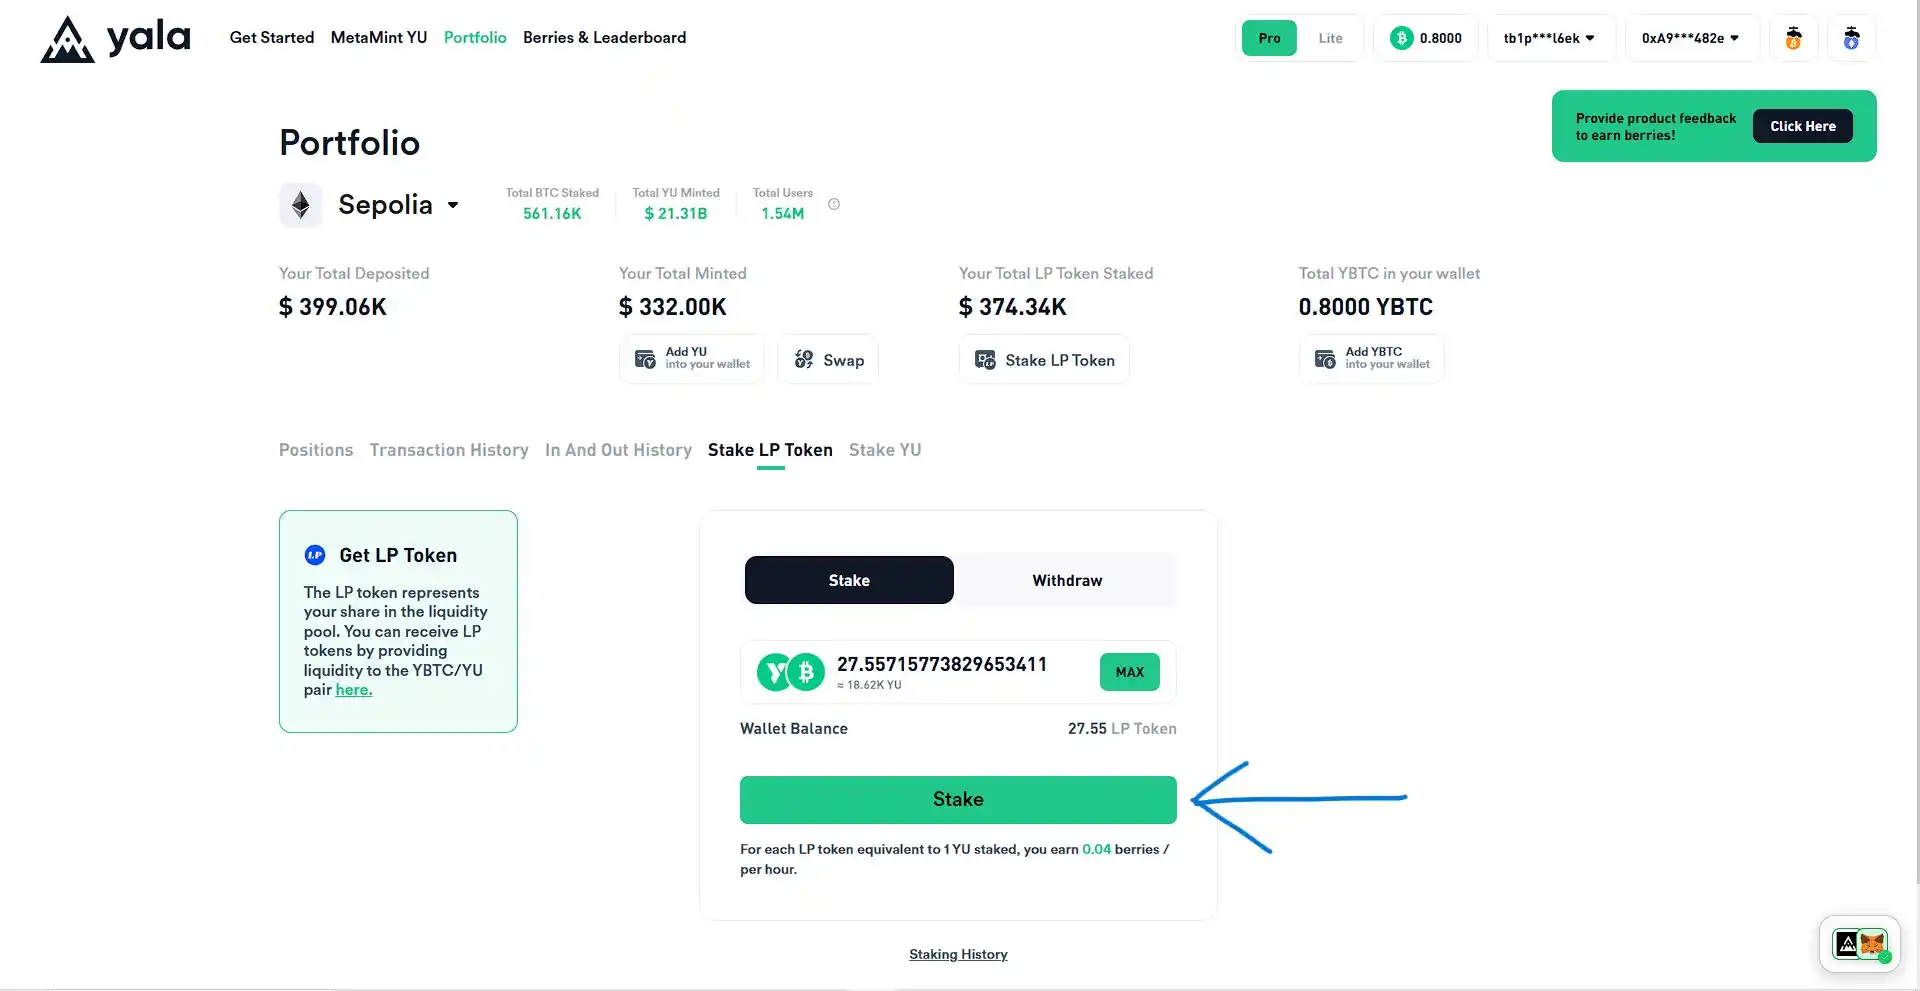Click Here to provide feedback
Image resolution: width=1920 pixels, height=991 pixels.
(1802, 126)
